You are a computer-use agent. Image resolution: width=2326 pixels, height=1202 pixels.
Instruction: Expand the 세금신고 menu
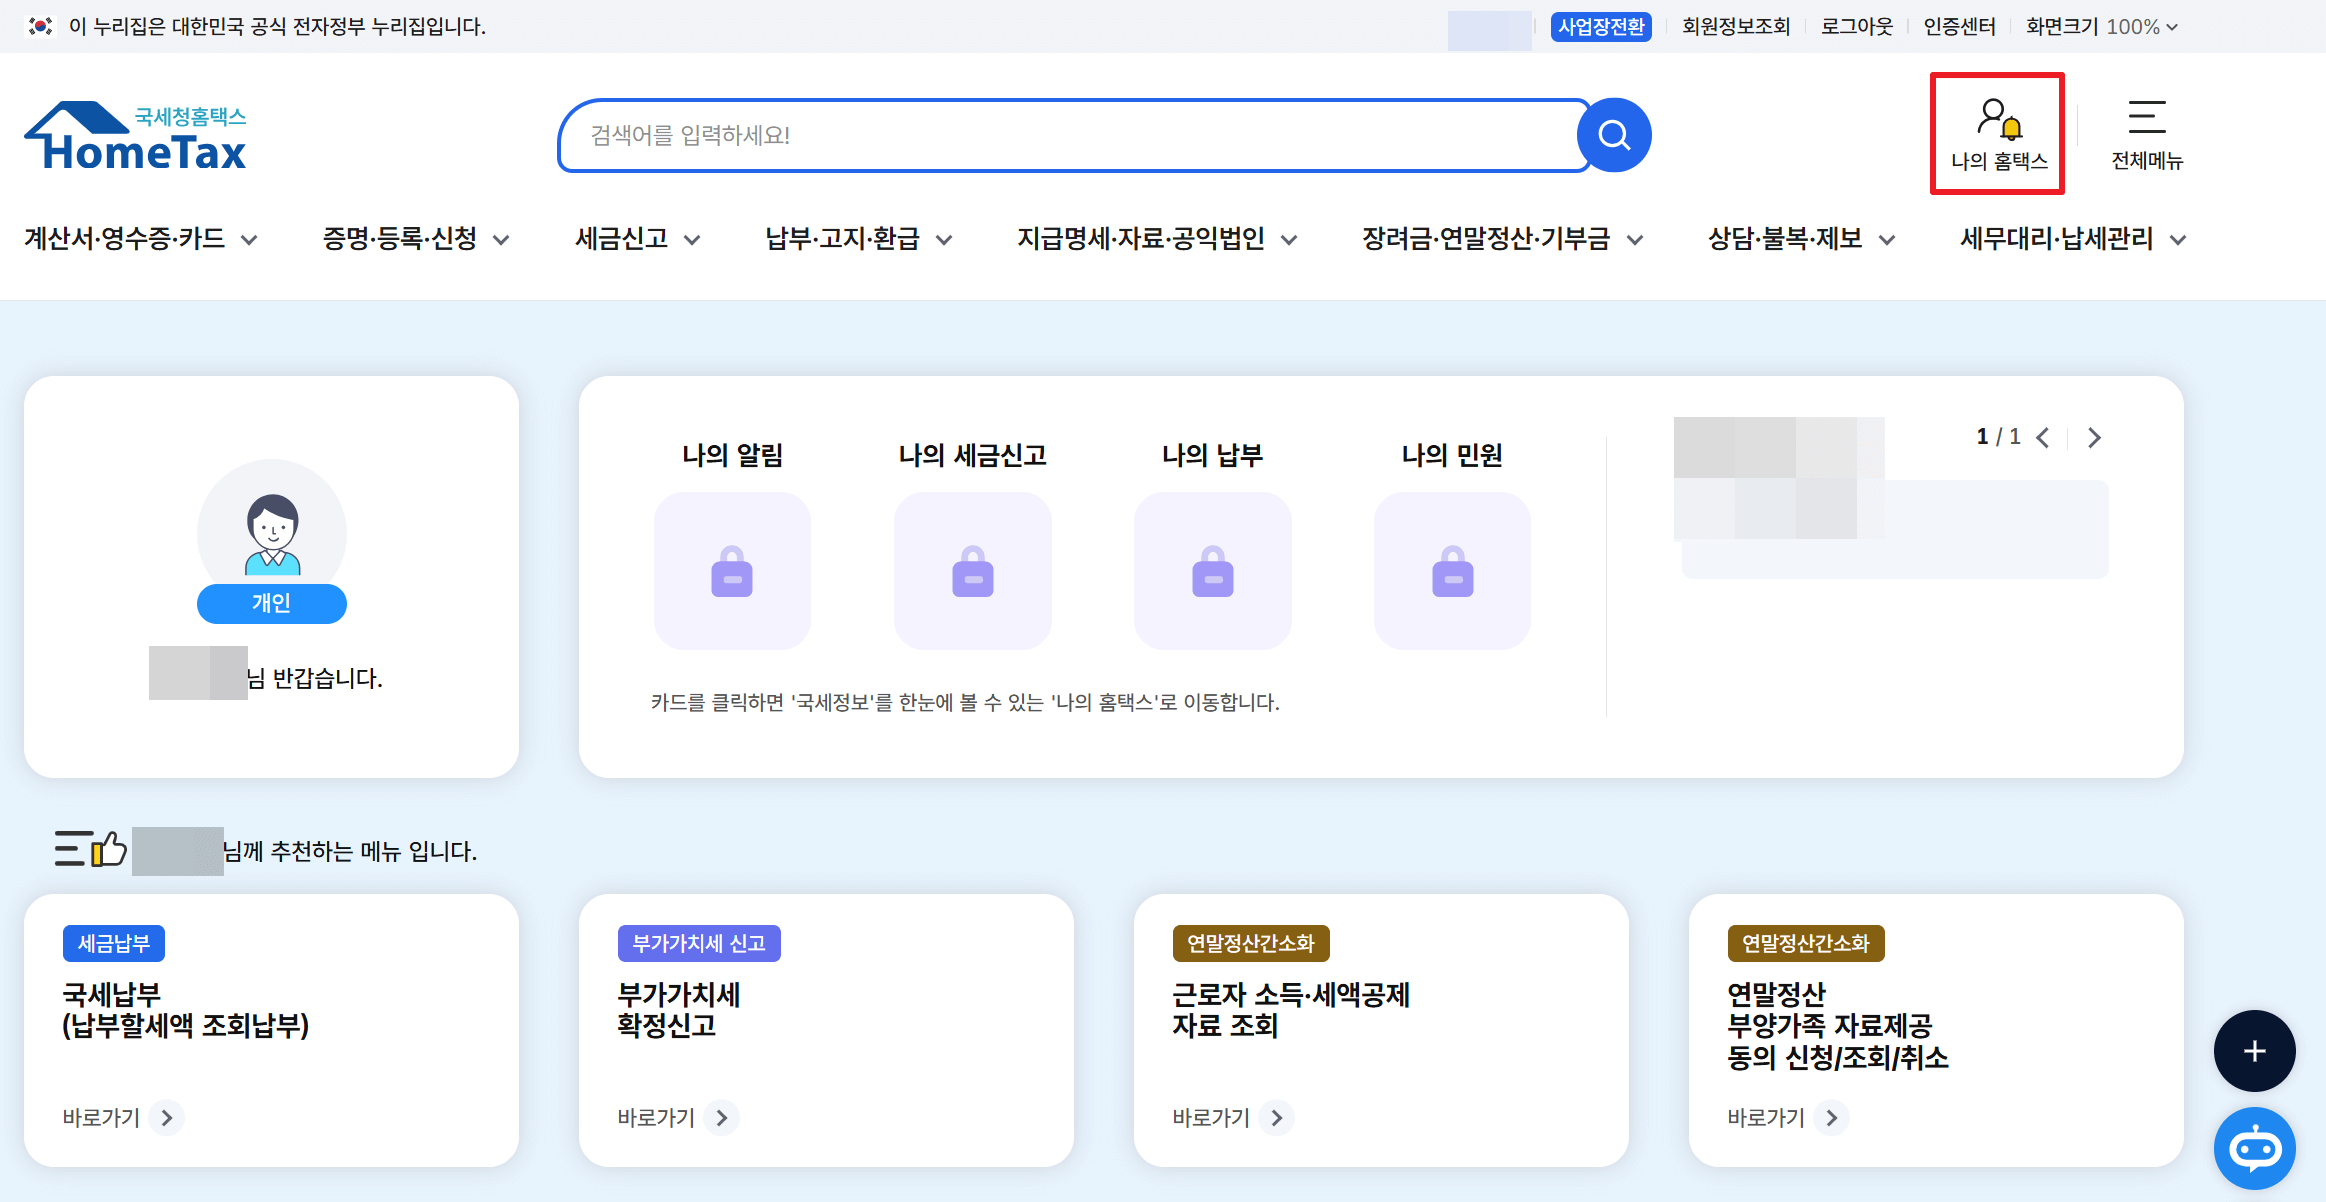[x=637, y=239]
